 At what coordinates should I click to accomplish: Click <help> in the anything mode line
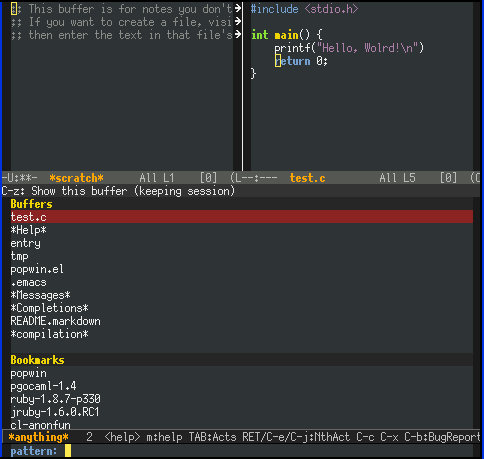(x=122, y=437)
